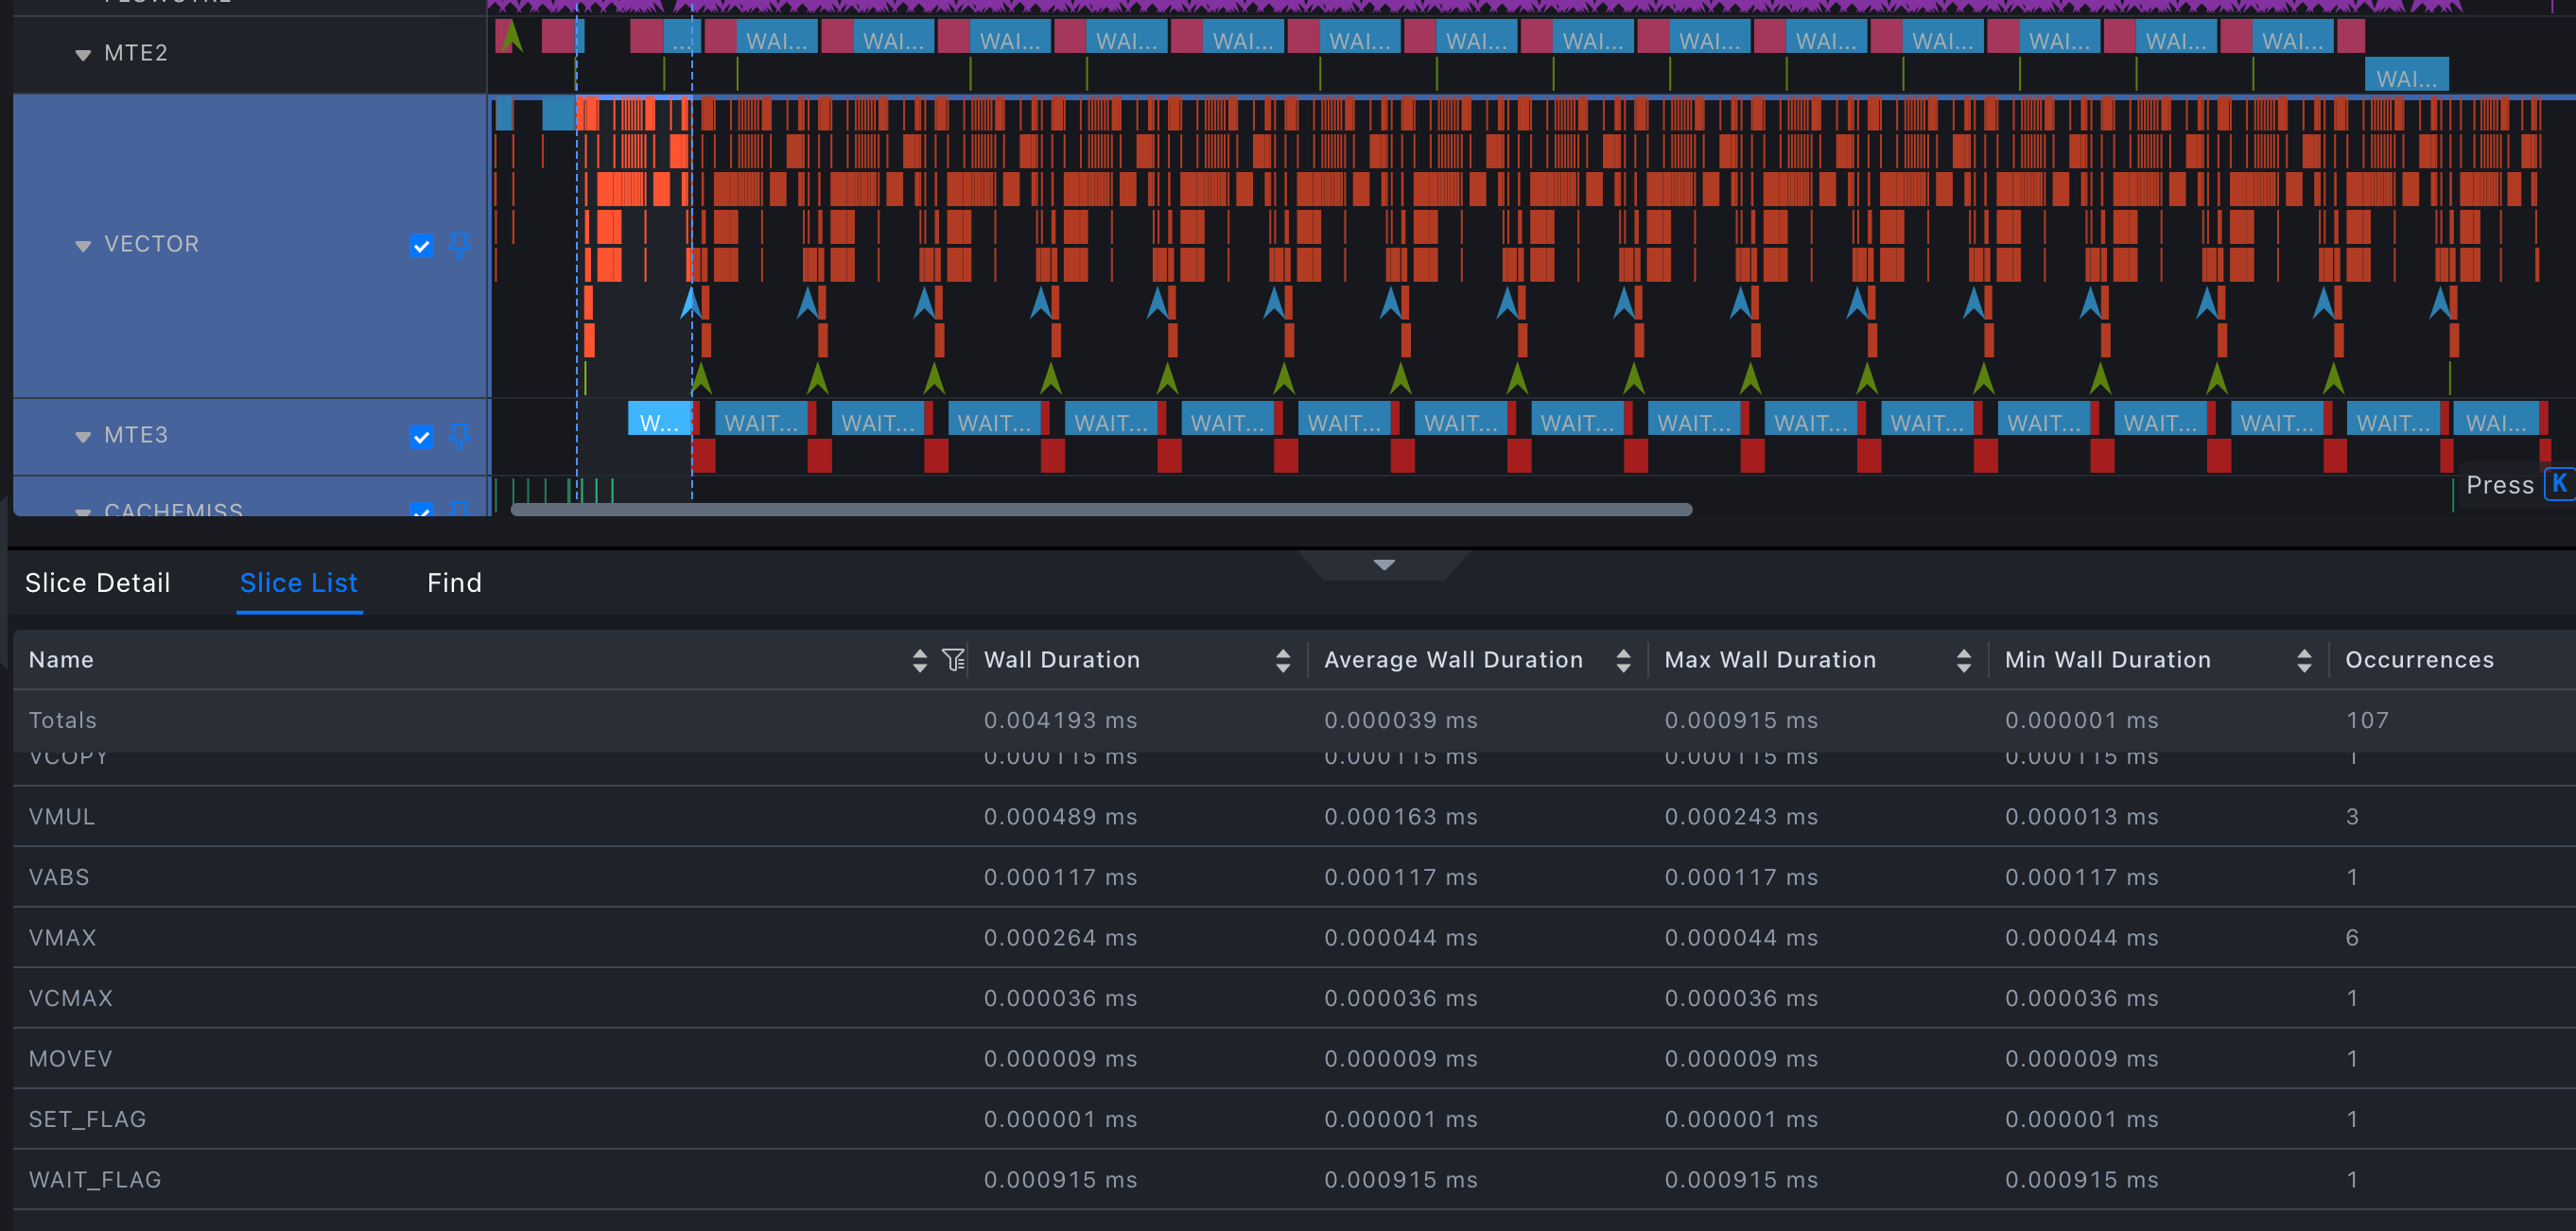The image size is (2576, 1231).
Task: Collapse the MTE3 track
Action: point(83,436)
